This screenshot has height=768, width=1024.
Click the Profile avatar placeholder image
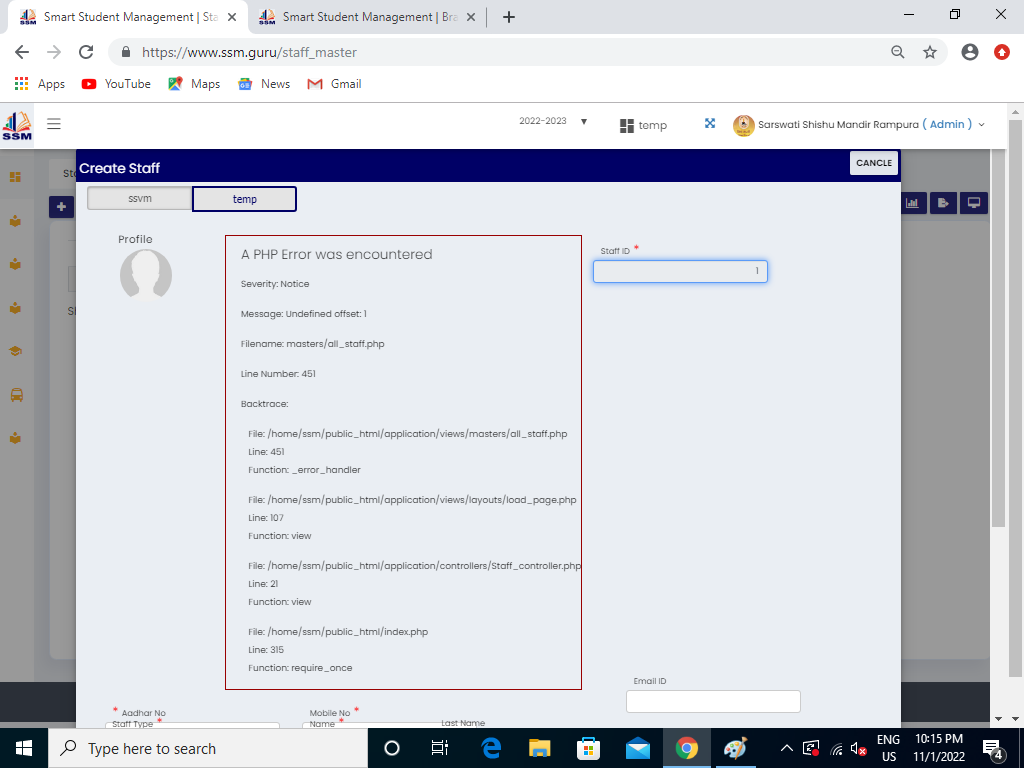tap(146, 275)
